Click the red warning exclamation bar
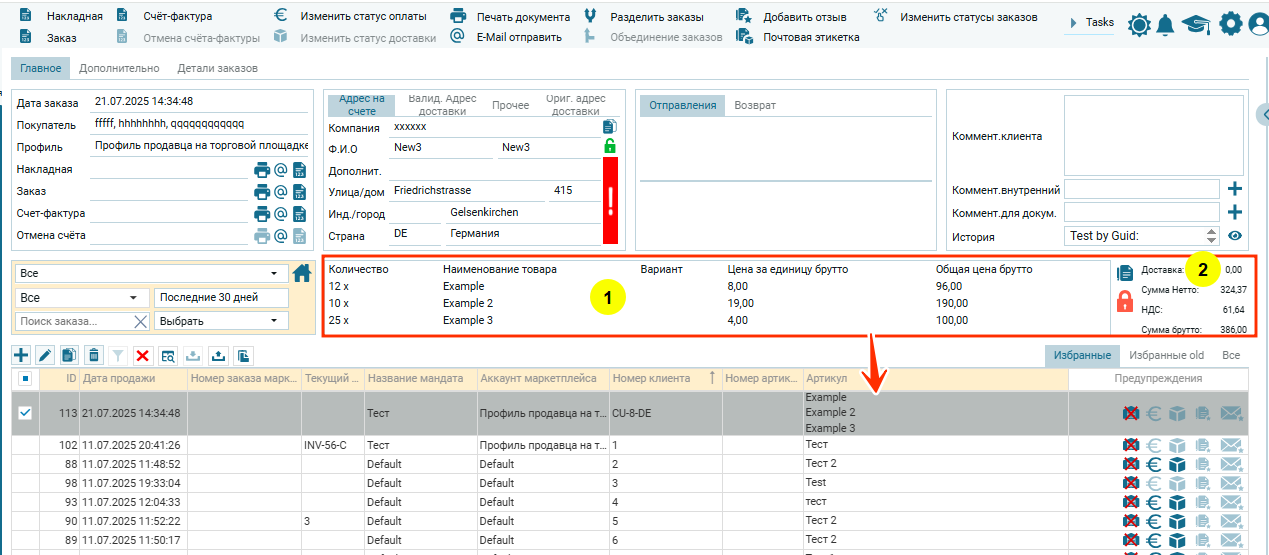This screenshot has width=1269, height=555. click(610, 200)
